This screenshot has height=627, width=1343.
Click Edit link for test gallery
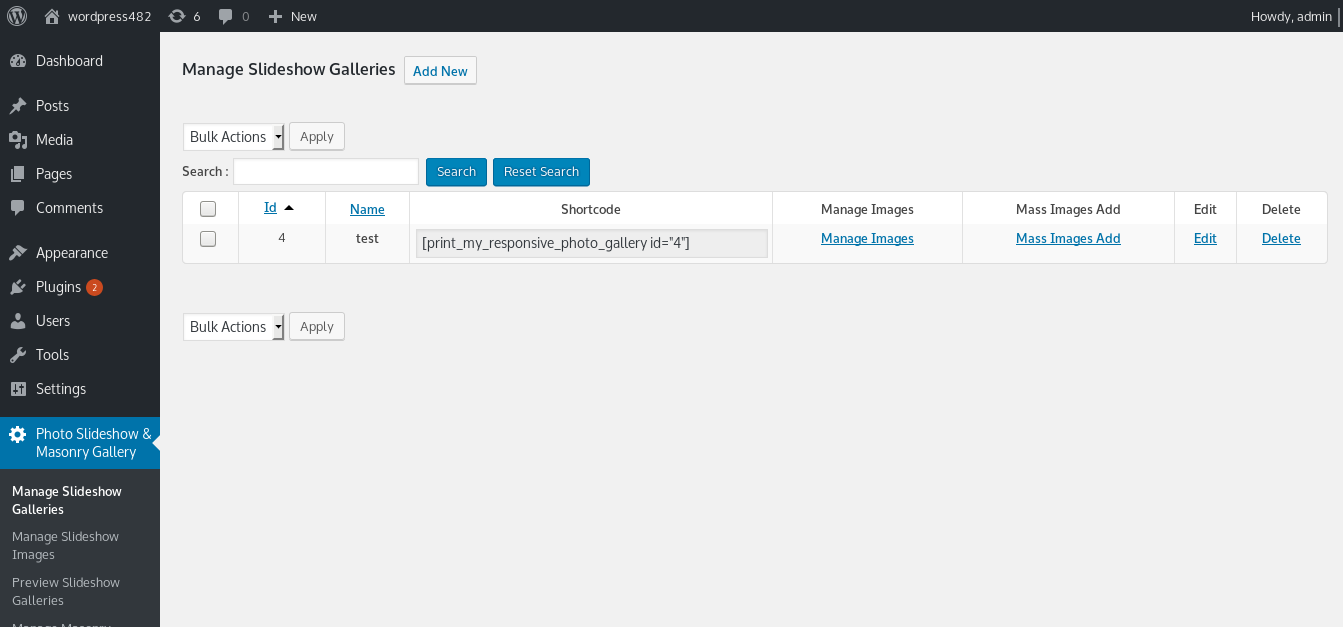pyautogui.click(x=1205, y=239)
